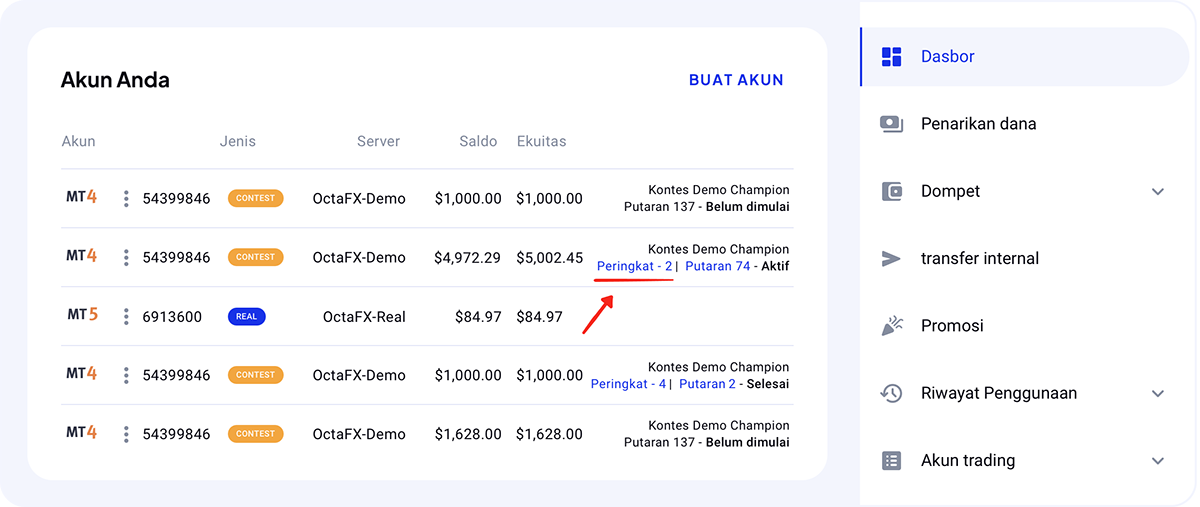Image resolution: width=1200 pixels, height=507 pixels.
Task: Open the Peringkat - 2 link
Action: click(634, 266)
